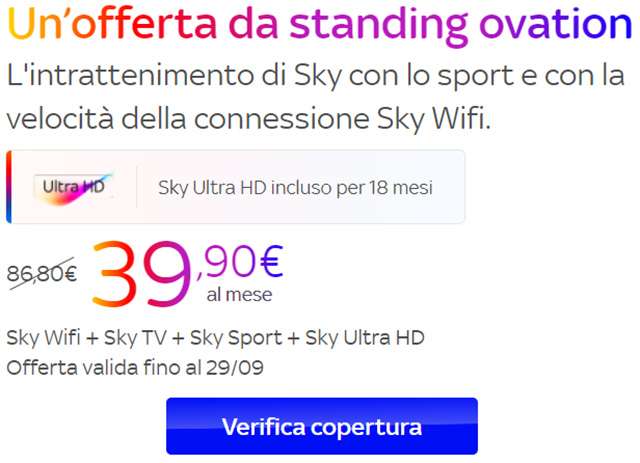Click the word 'standing' in the headline
The image size is (640, 463).
pyautogui.click(x=379, y=25)
